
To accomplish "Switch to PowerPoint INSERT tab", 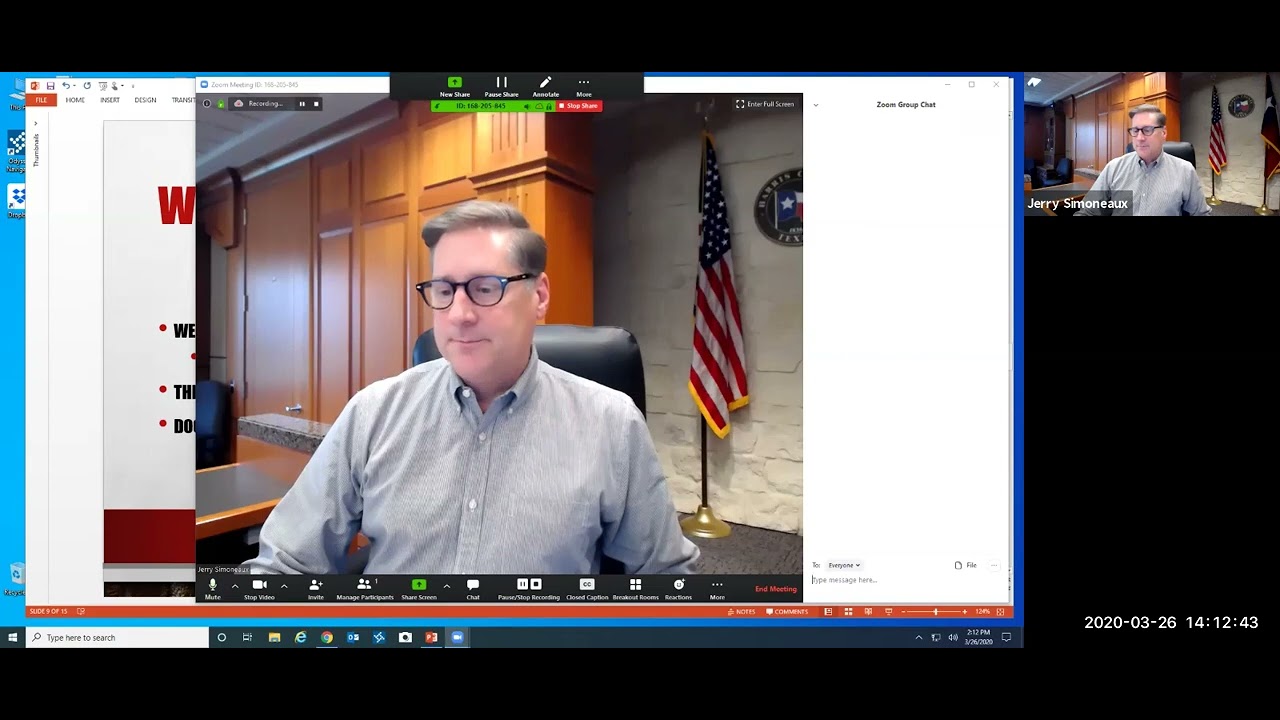I will (110, 100).
